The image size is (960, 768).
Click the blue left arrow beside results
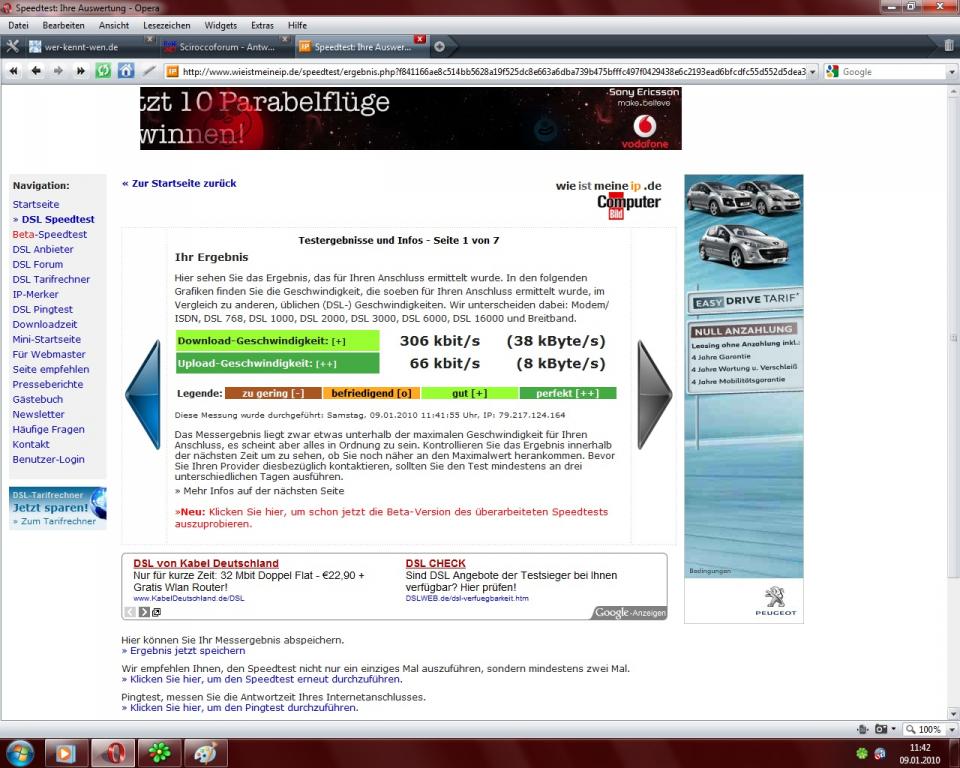(143, 394)
